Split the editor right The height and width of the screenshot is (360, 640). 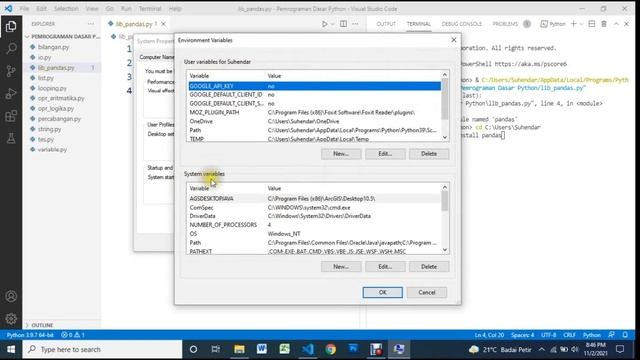343,24
